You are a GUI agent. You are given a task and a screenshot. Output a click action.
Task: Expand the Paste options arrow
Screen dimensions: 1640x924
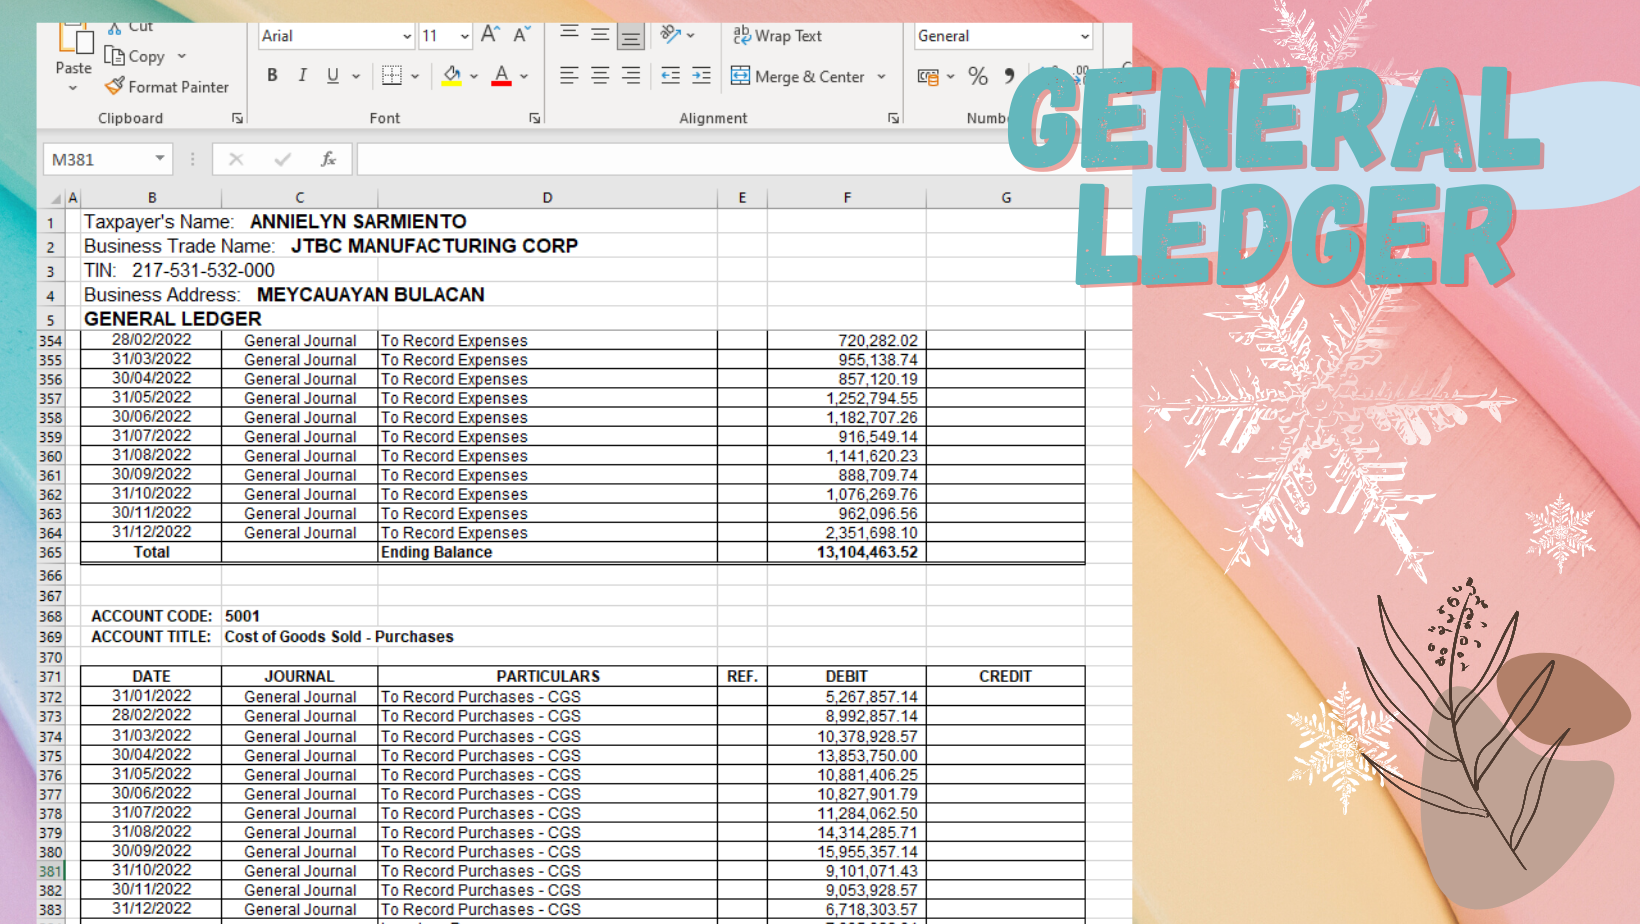tap(73, 88)
